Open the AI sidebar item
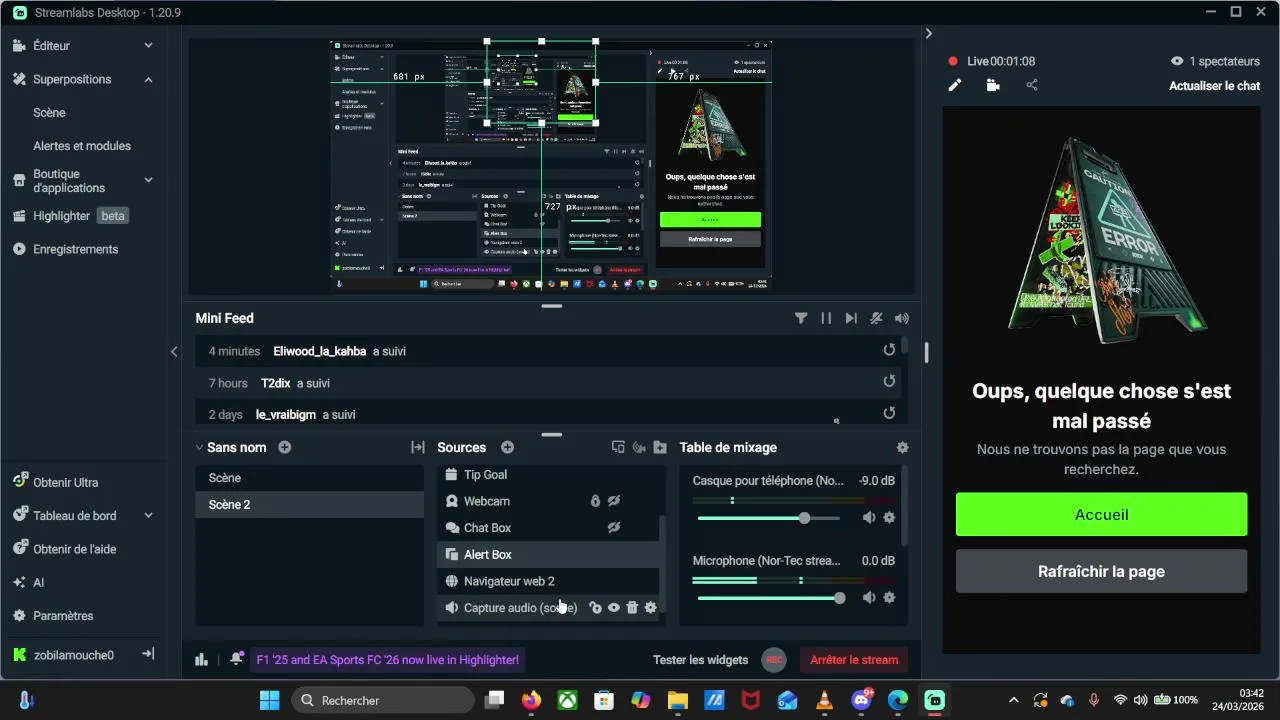Viewport: 1280px width, 720px height. (29, 582)
